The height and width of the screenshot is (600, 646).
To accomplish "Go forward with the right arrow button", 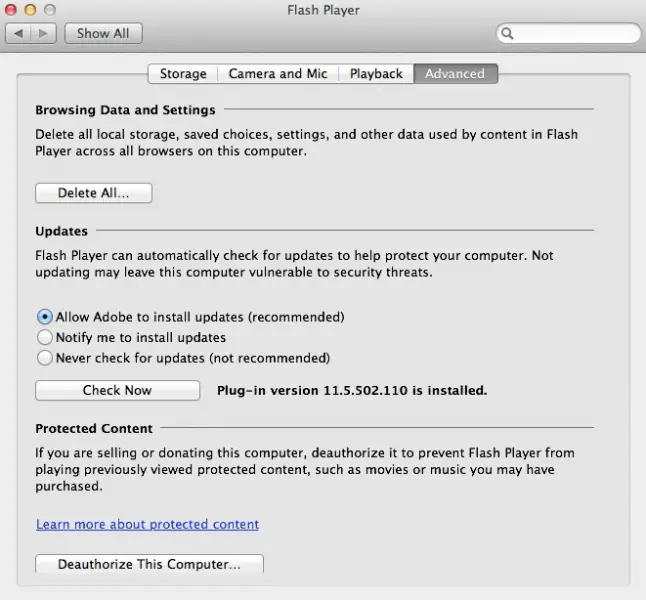I will pos(43,33).
